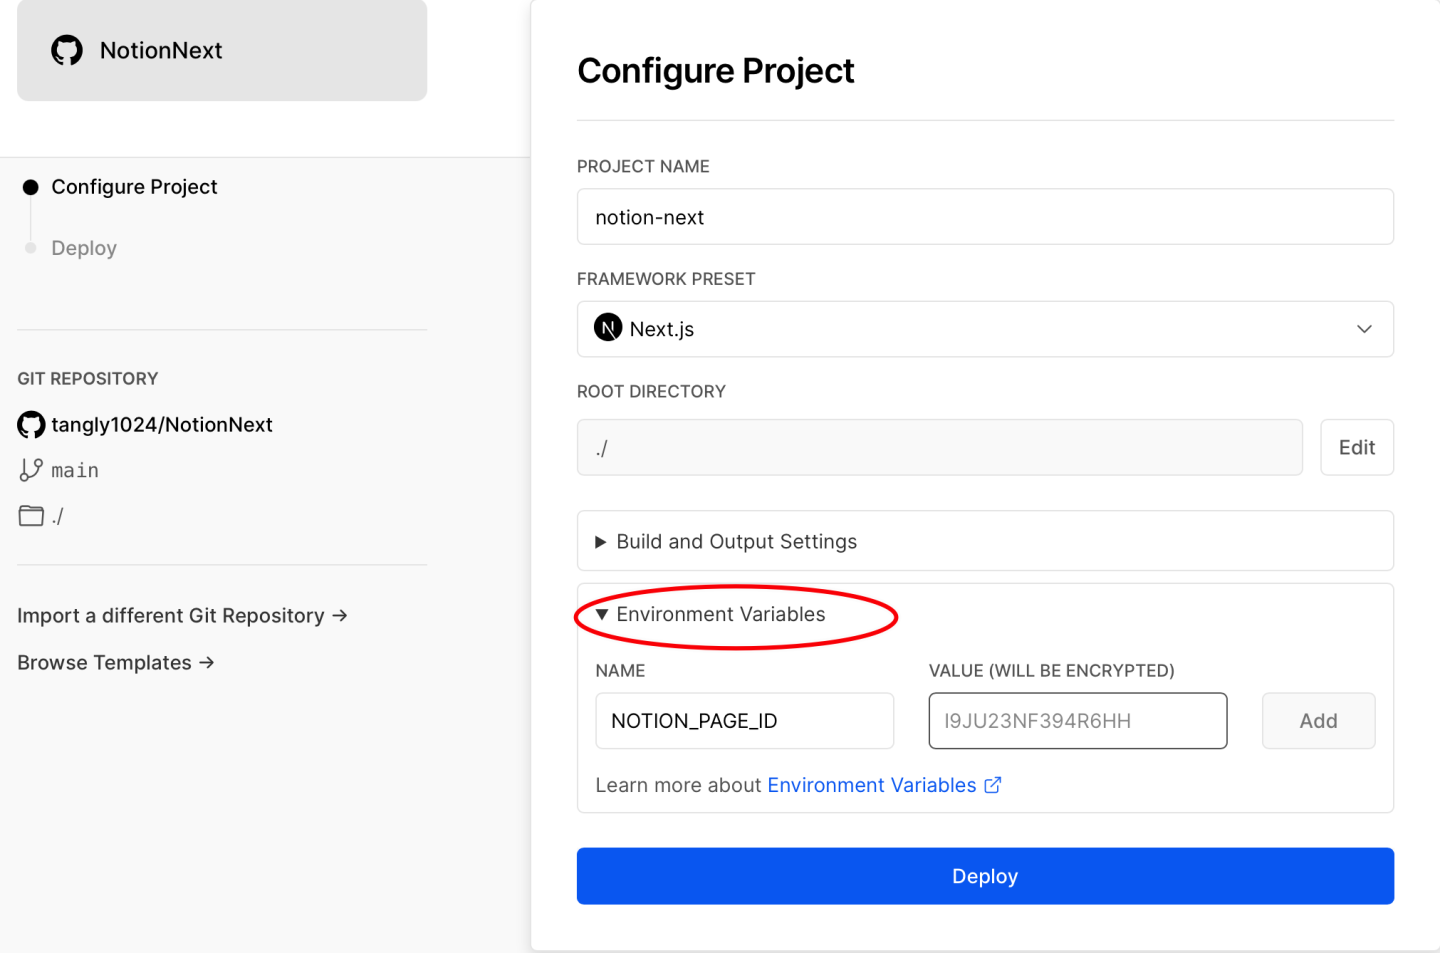Click the Value (will be encrypted) field
This screenshot has width=1440, height=953.
pyautogui.click(x=1077, y=721)
